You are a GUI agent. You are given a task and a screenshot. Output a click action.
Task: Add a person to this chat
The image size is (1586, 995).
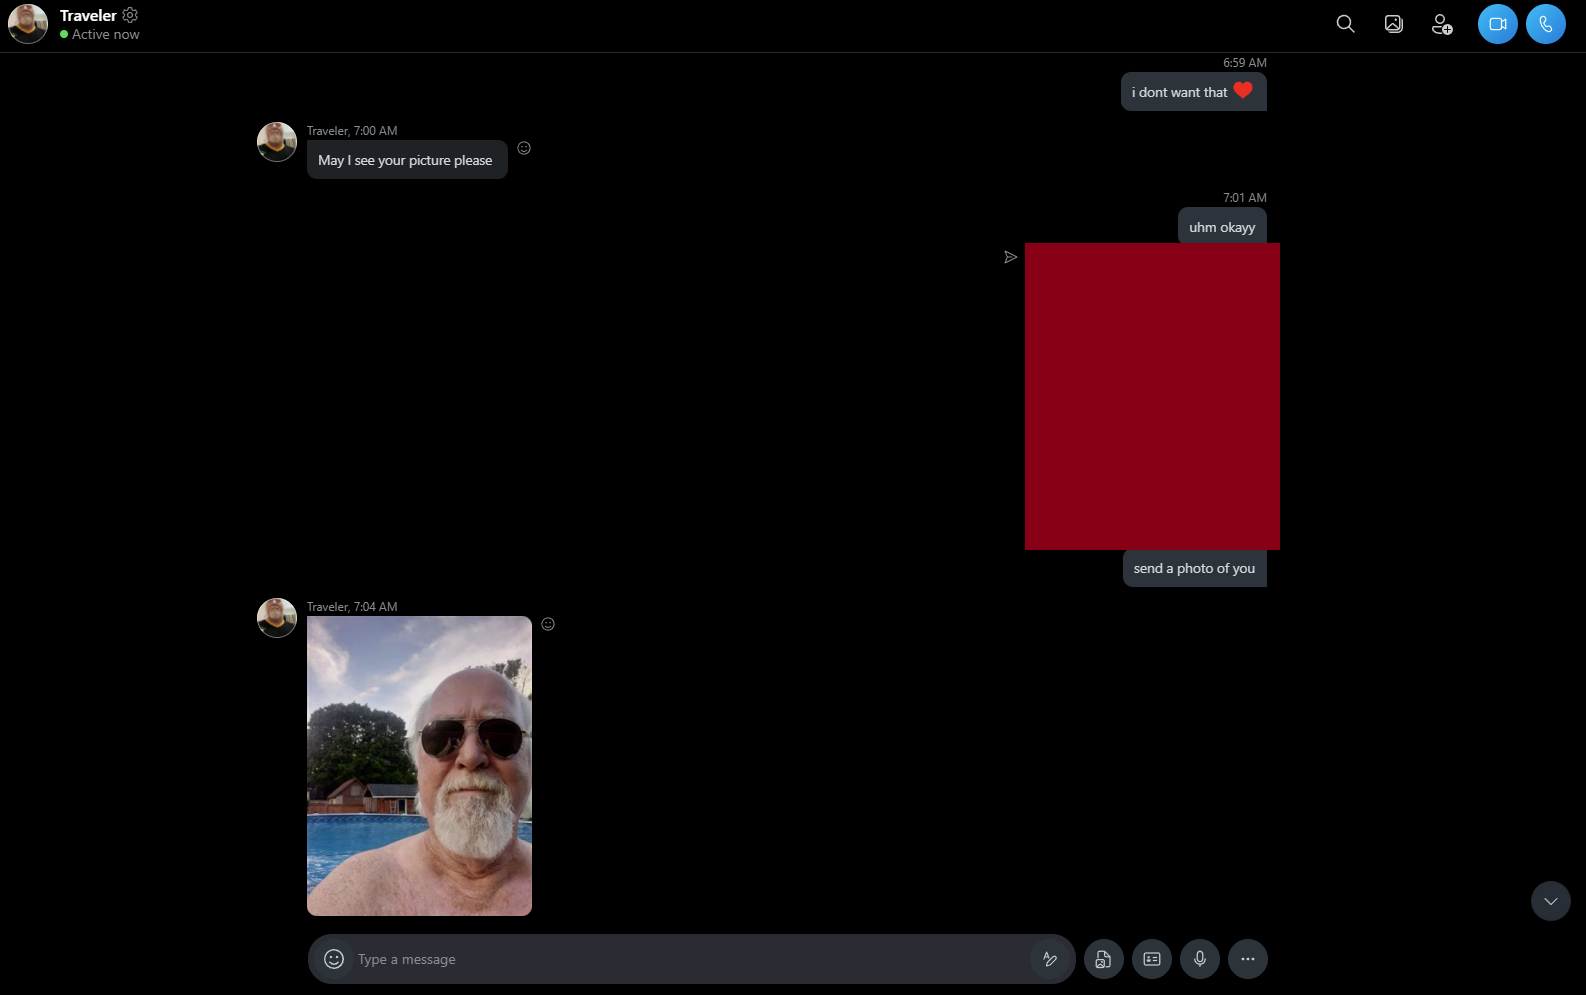click(x=1441, y=24)
